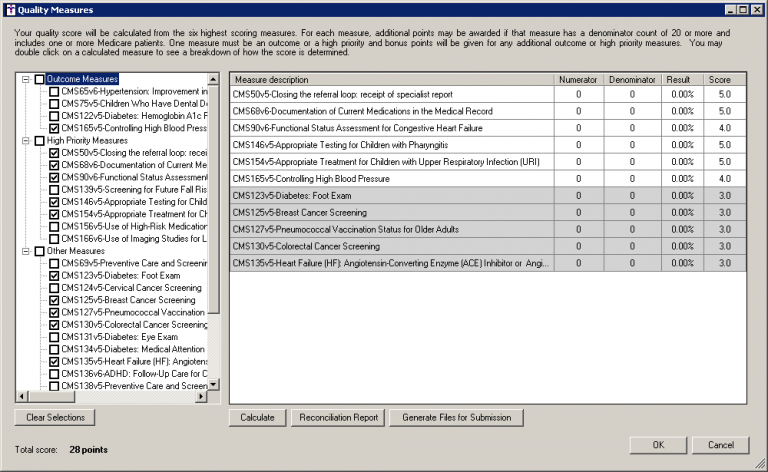The image size is (768, 472).
Task: Toggle the Outcome Measures group checkbox
Action: pyautogui.click(x=40, y=79)
